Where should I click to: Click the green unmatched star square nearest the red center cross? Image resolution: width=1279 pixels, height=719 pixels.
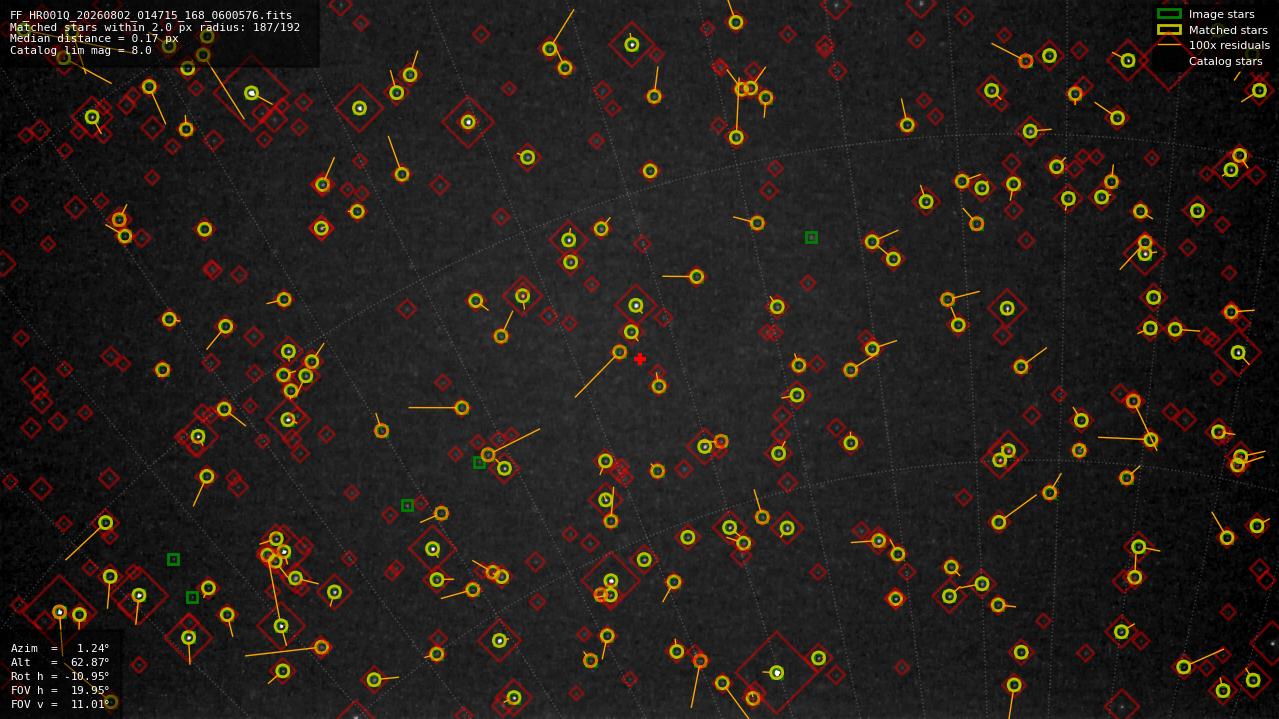click(x=479, y=462)
